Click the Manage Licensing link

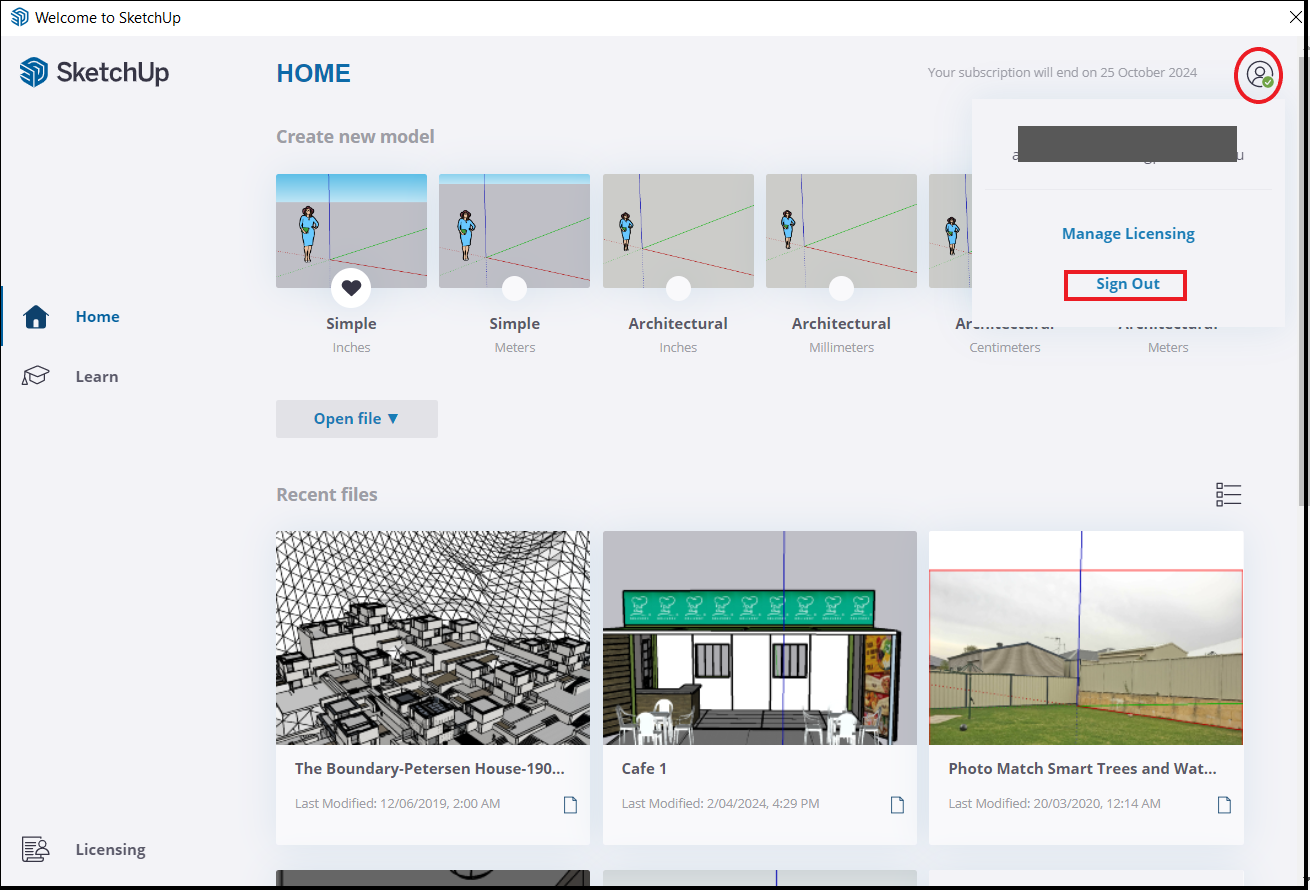point(1128,234)
